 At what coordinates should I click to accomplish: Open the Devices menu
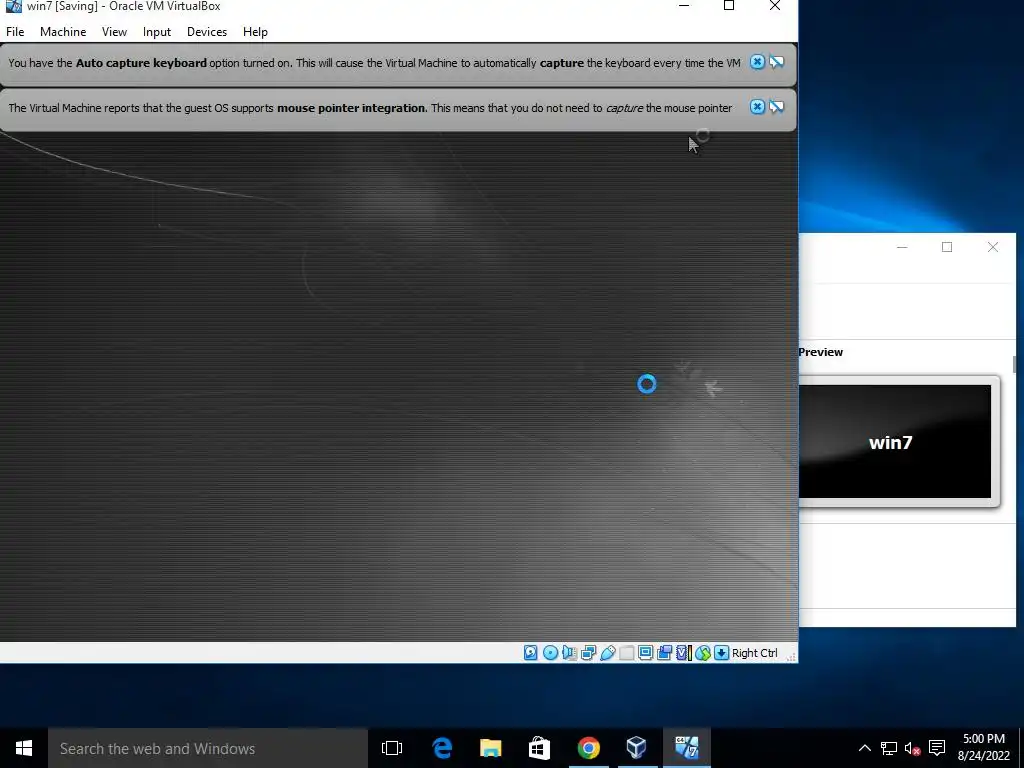(207, 31)
